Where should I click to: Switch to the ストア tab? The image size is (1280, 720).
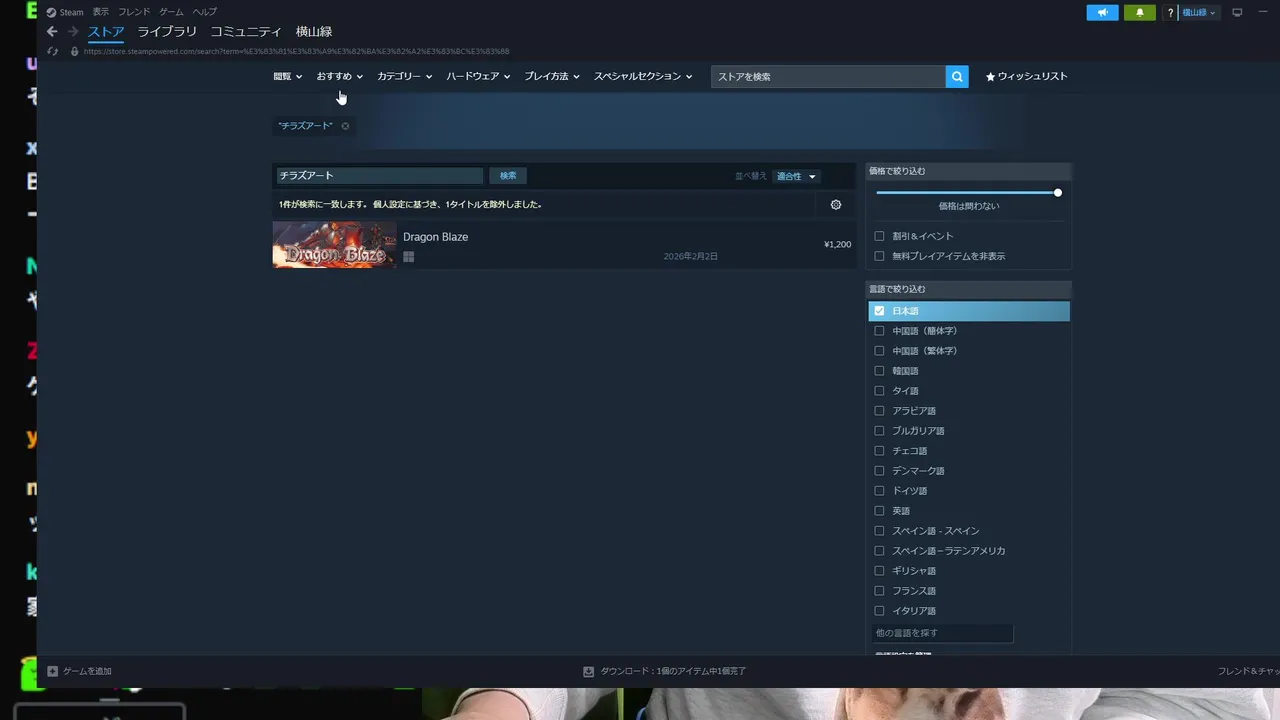pos(106,32)
